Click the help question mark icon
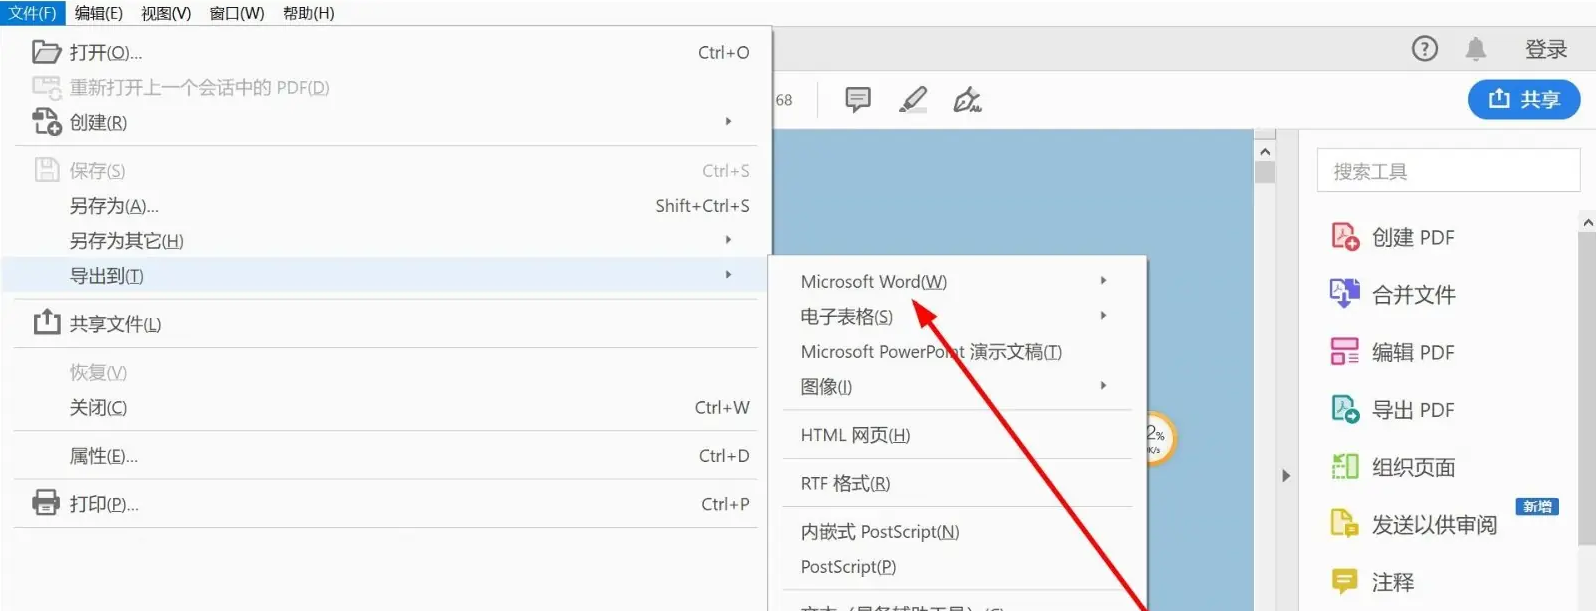 [x=1424, y=48]
